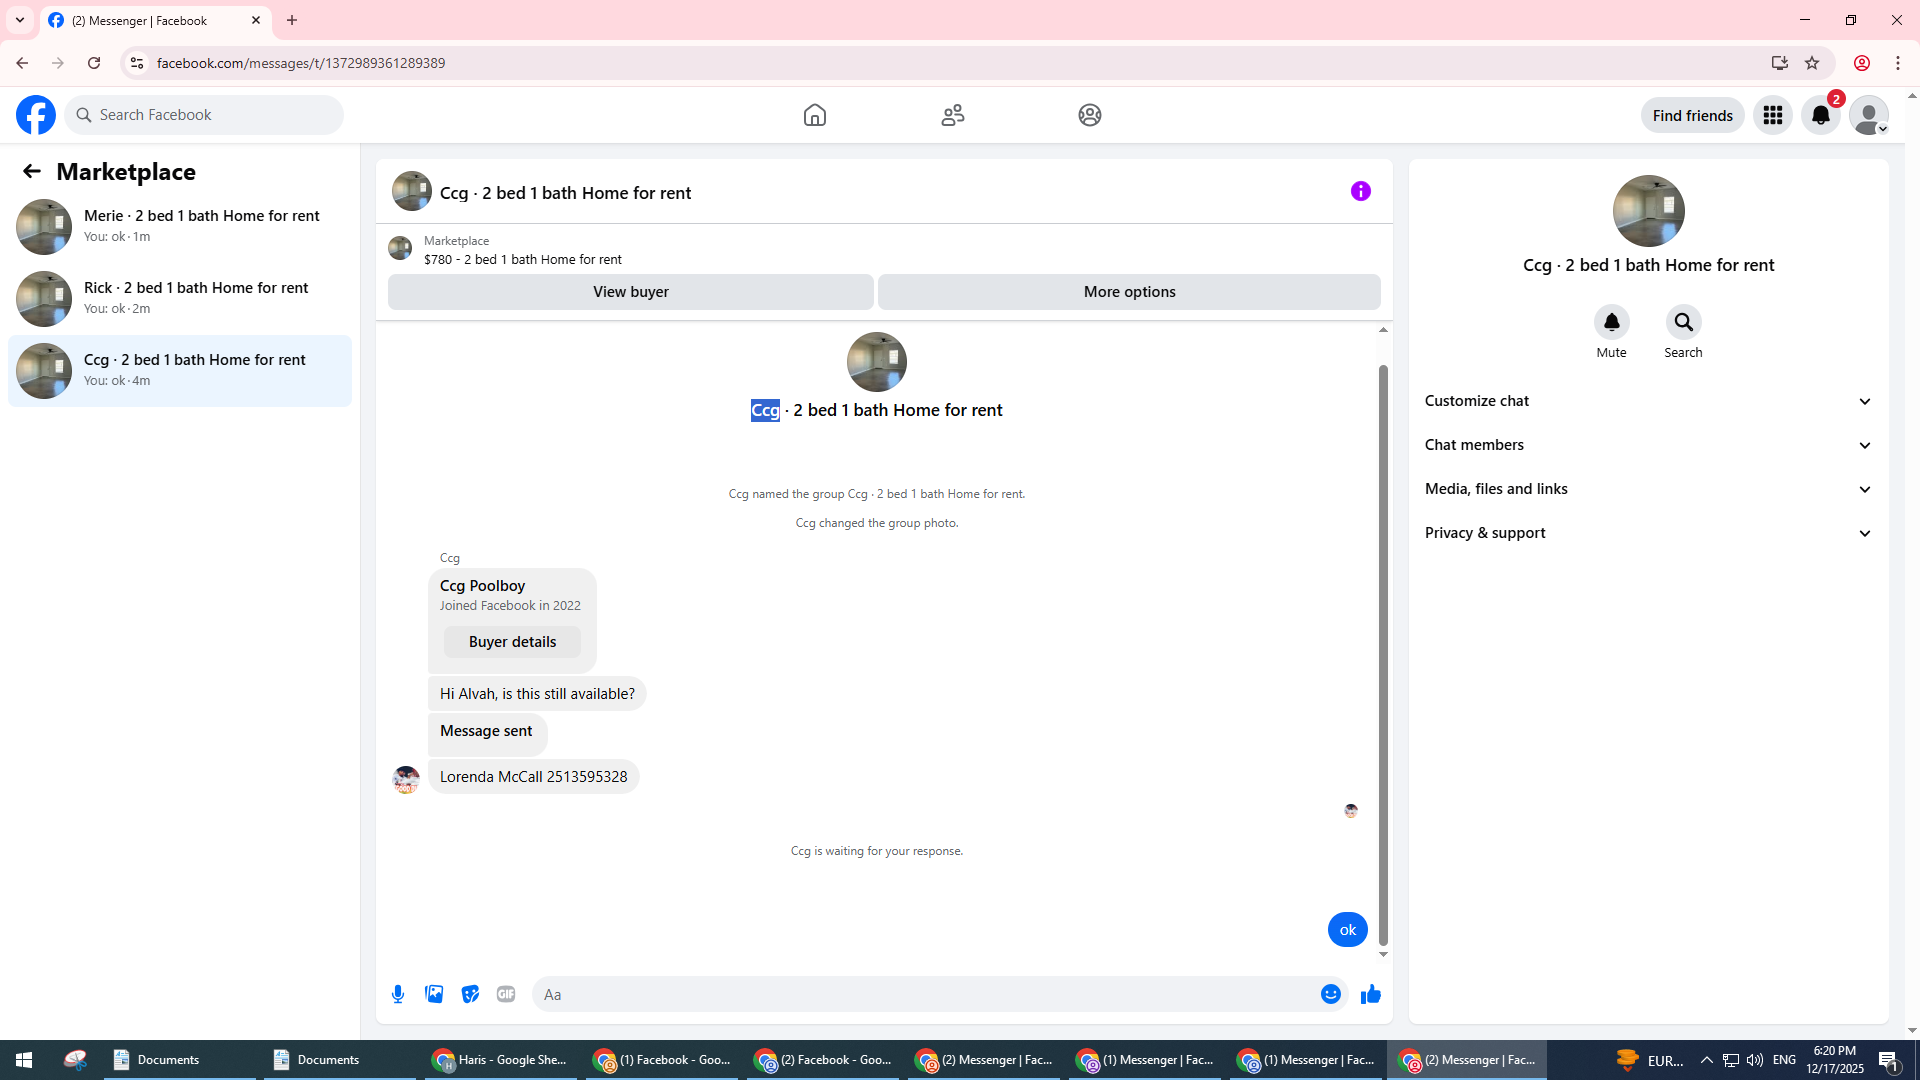This screenshot has width=1920, height=1080.
Task: Open the sticker picker icon
Action: tap(470, 994)
